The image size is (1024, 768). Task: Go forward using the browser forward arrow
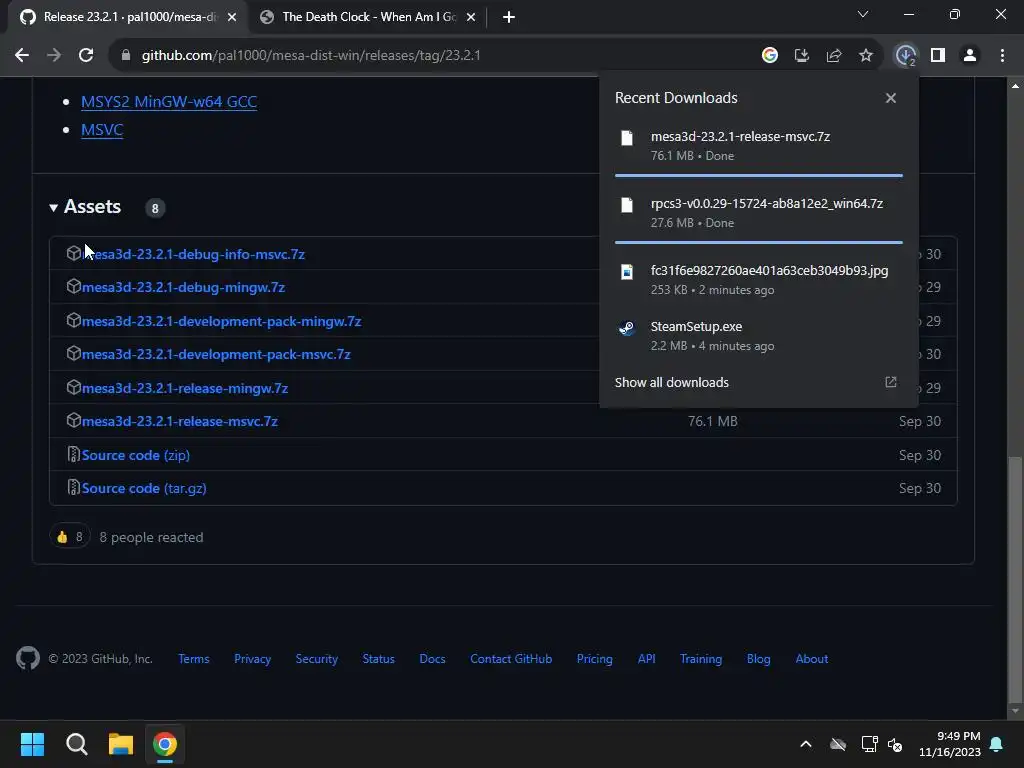coord(54,56)
